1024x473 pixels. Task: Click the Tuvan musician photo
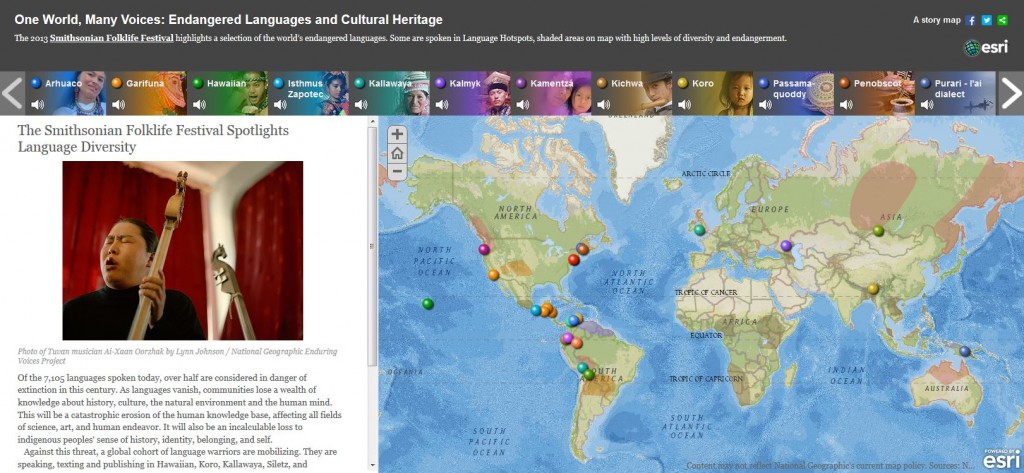click(183, 250)
